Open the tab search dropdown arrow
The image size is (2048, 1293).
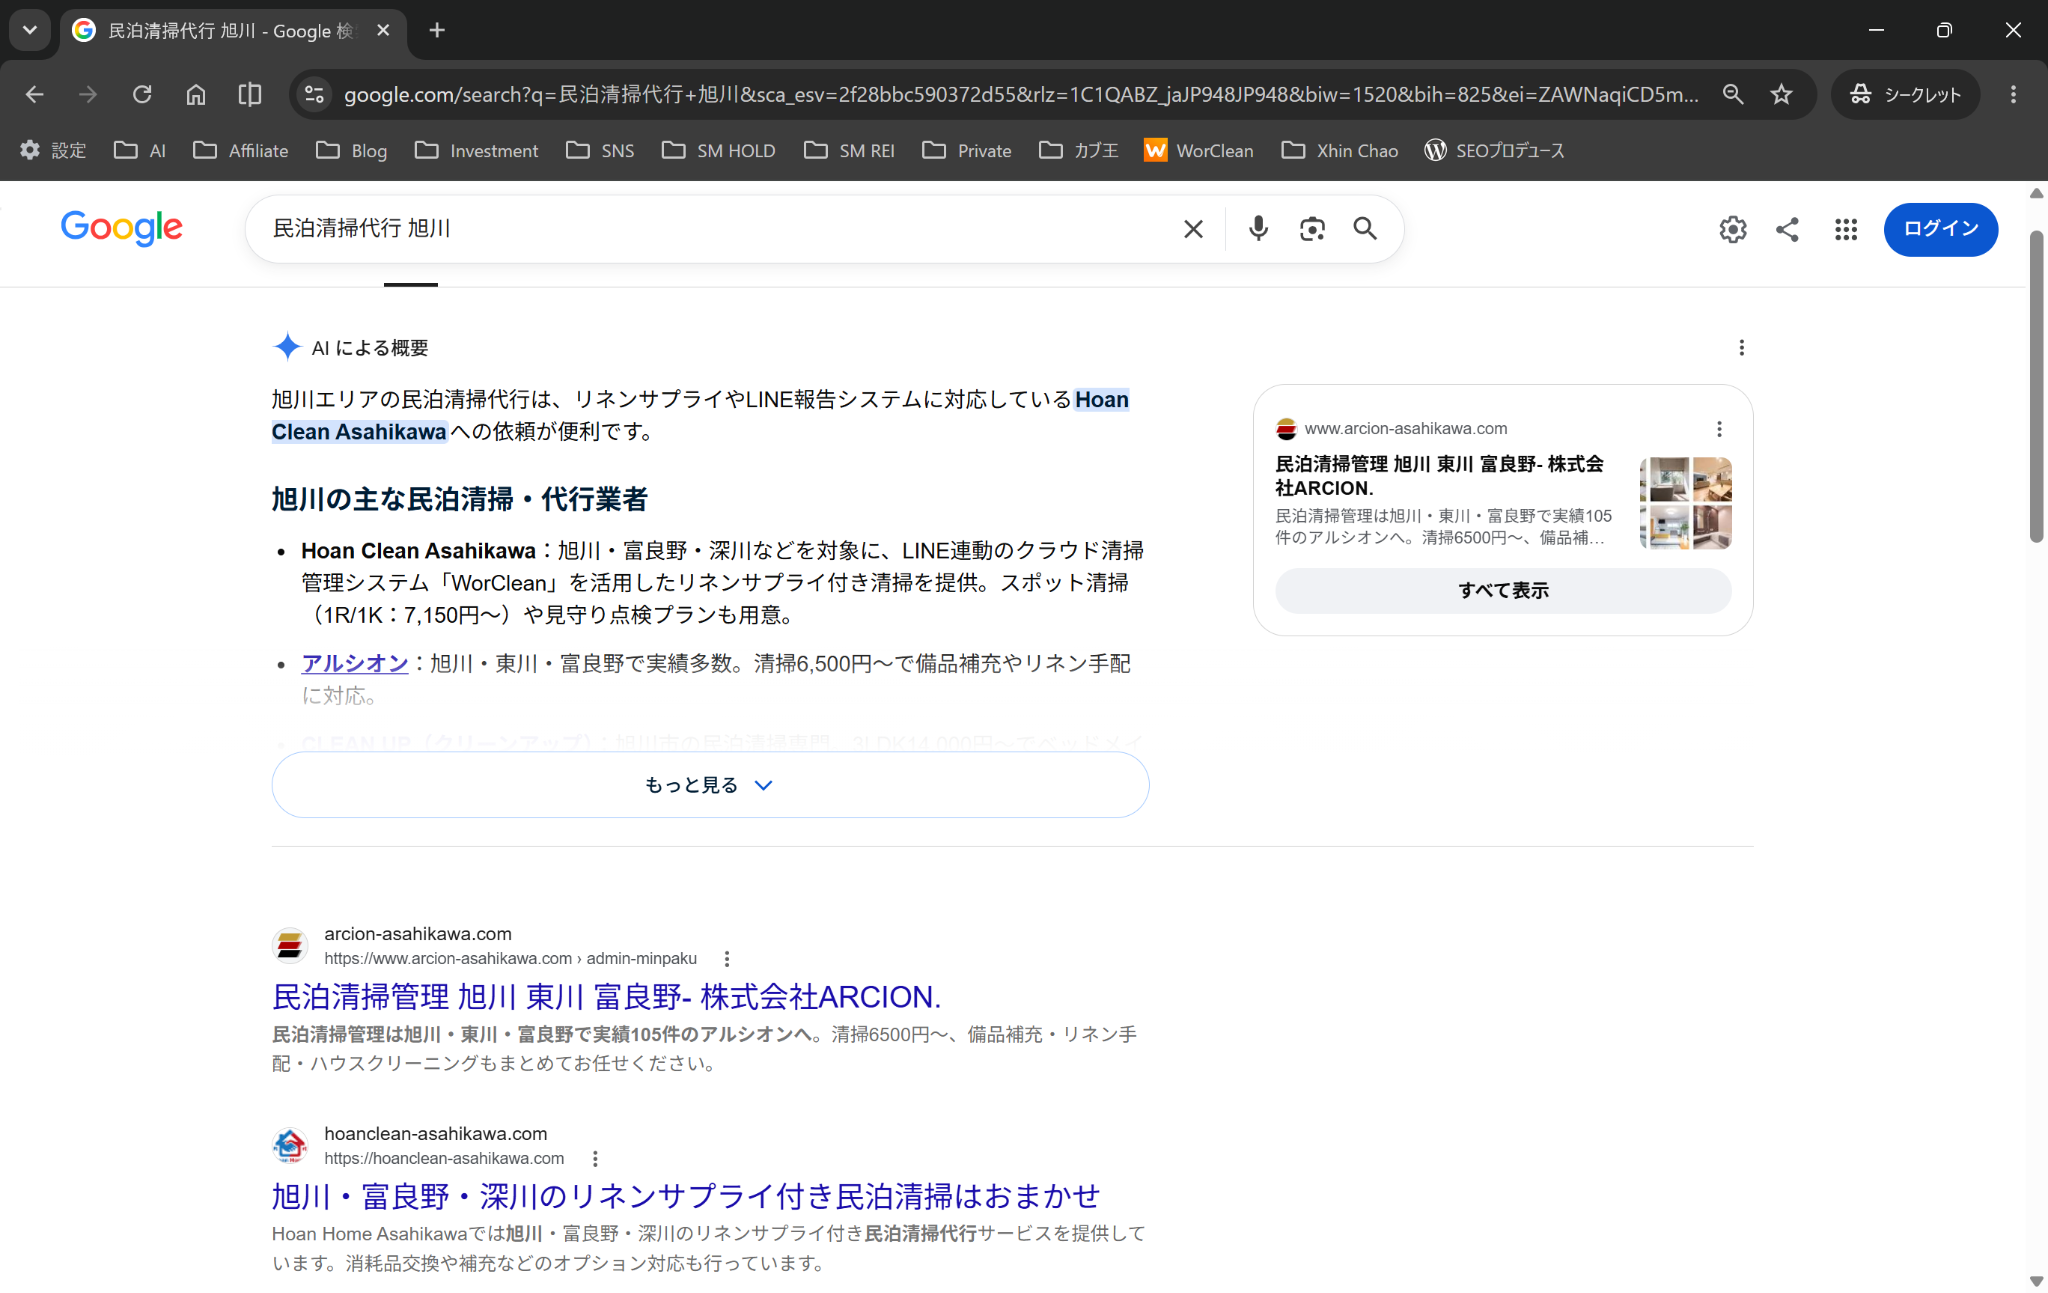(x=30, y=30)
